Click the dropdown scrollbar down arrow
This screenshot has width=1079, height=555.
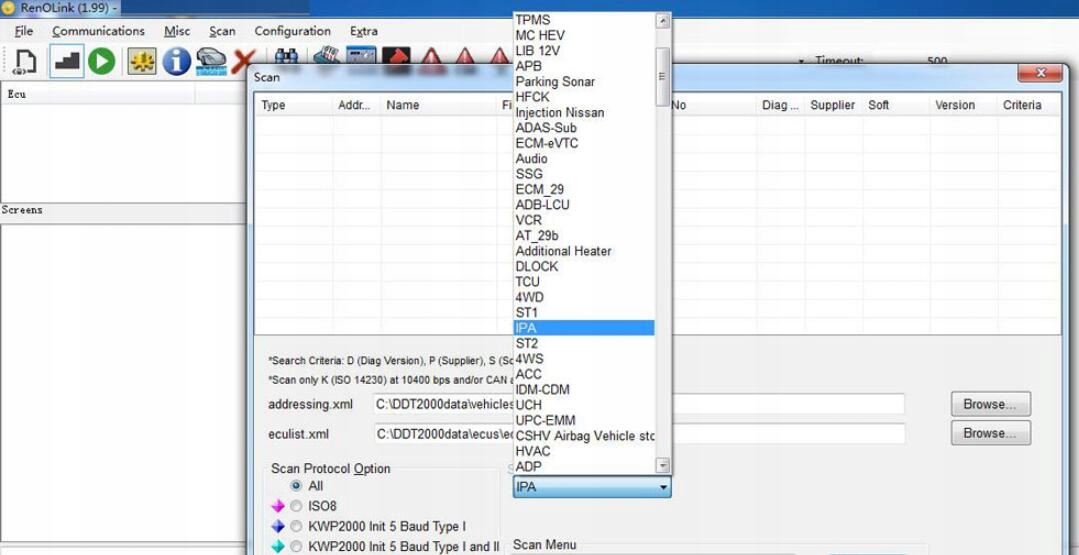coord(662,466)
